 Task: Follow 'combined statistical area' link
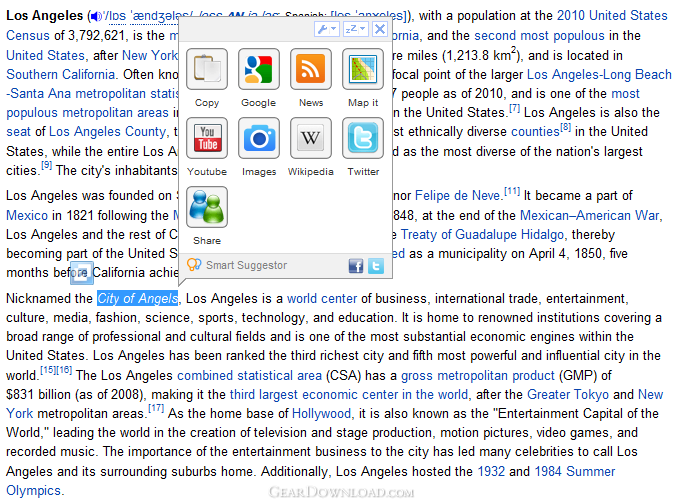click(249, 375)
